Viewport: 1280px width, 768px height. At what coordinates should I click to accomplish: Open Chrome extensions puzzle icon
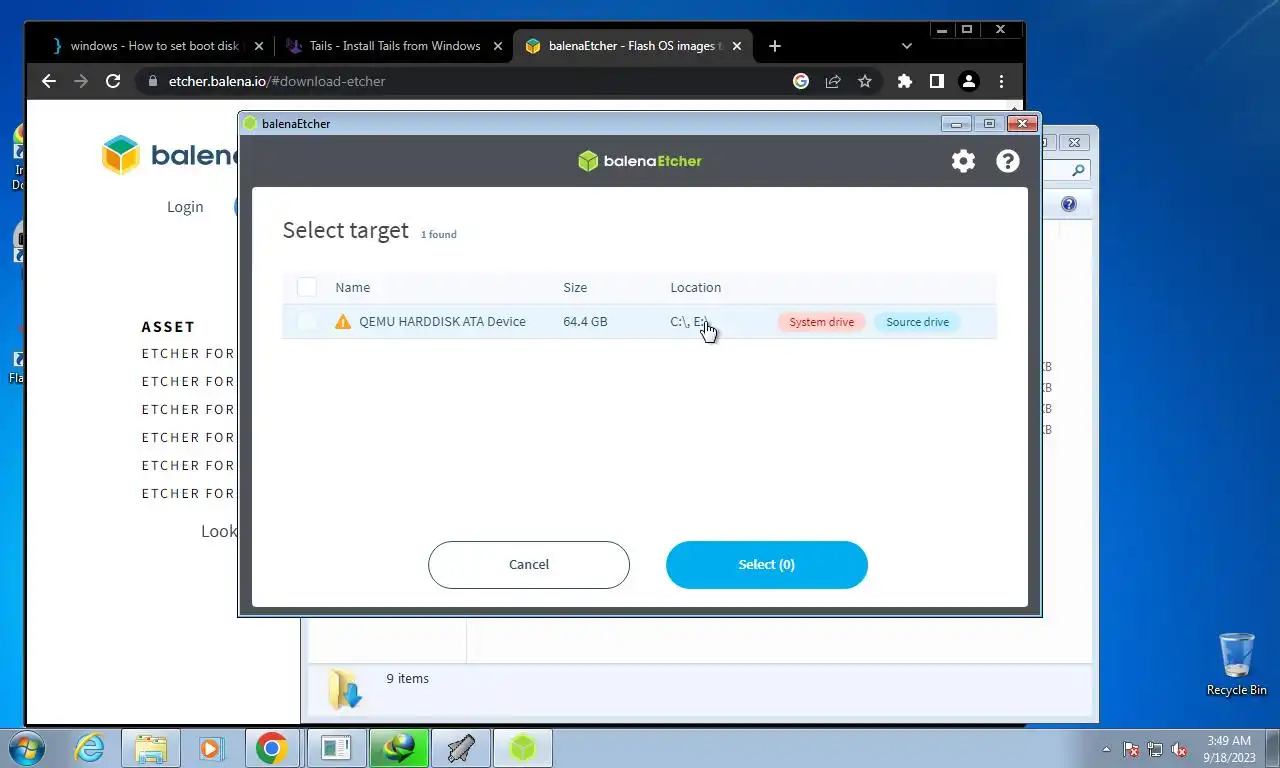(x=905, y=81)
